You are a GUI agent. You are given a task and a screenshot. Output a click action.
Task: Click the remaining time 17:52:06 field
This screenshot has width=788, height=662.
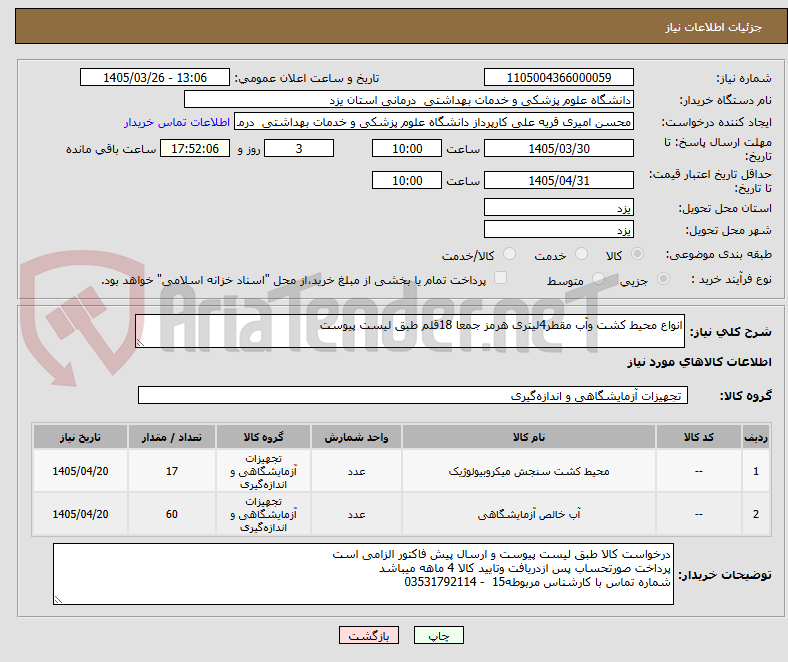tap(195, 148)
